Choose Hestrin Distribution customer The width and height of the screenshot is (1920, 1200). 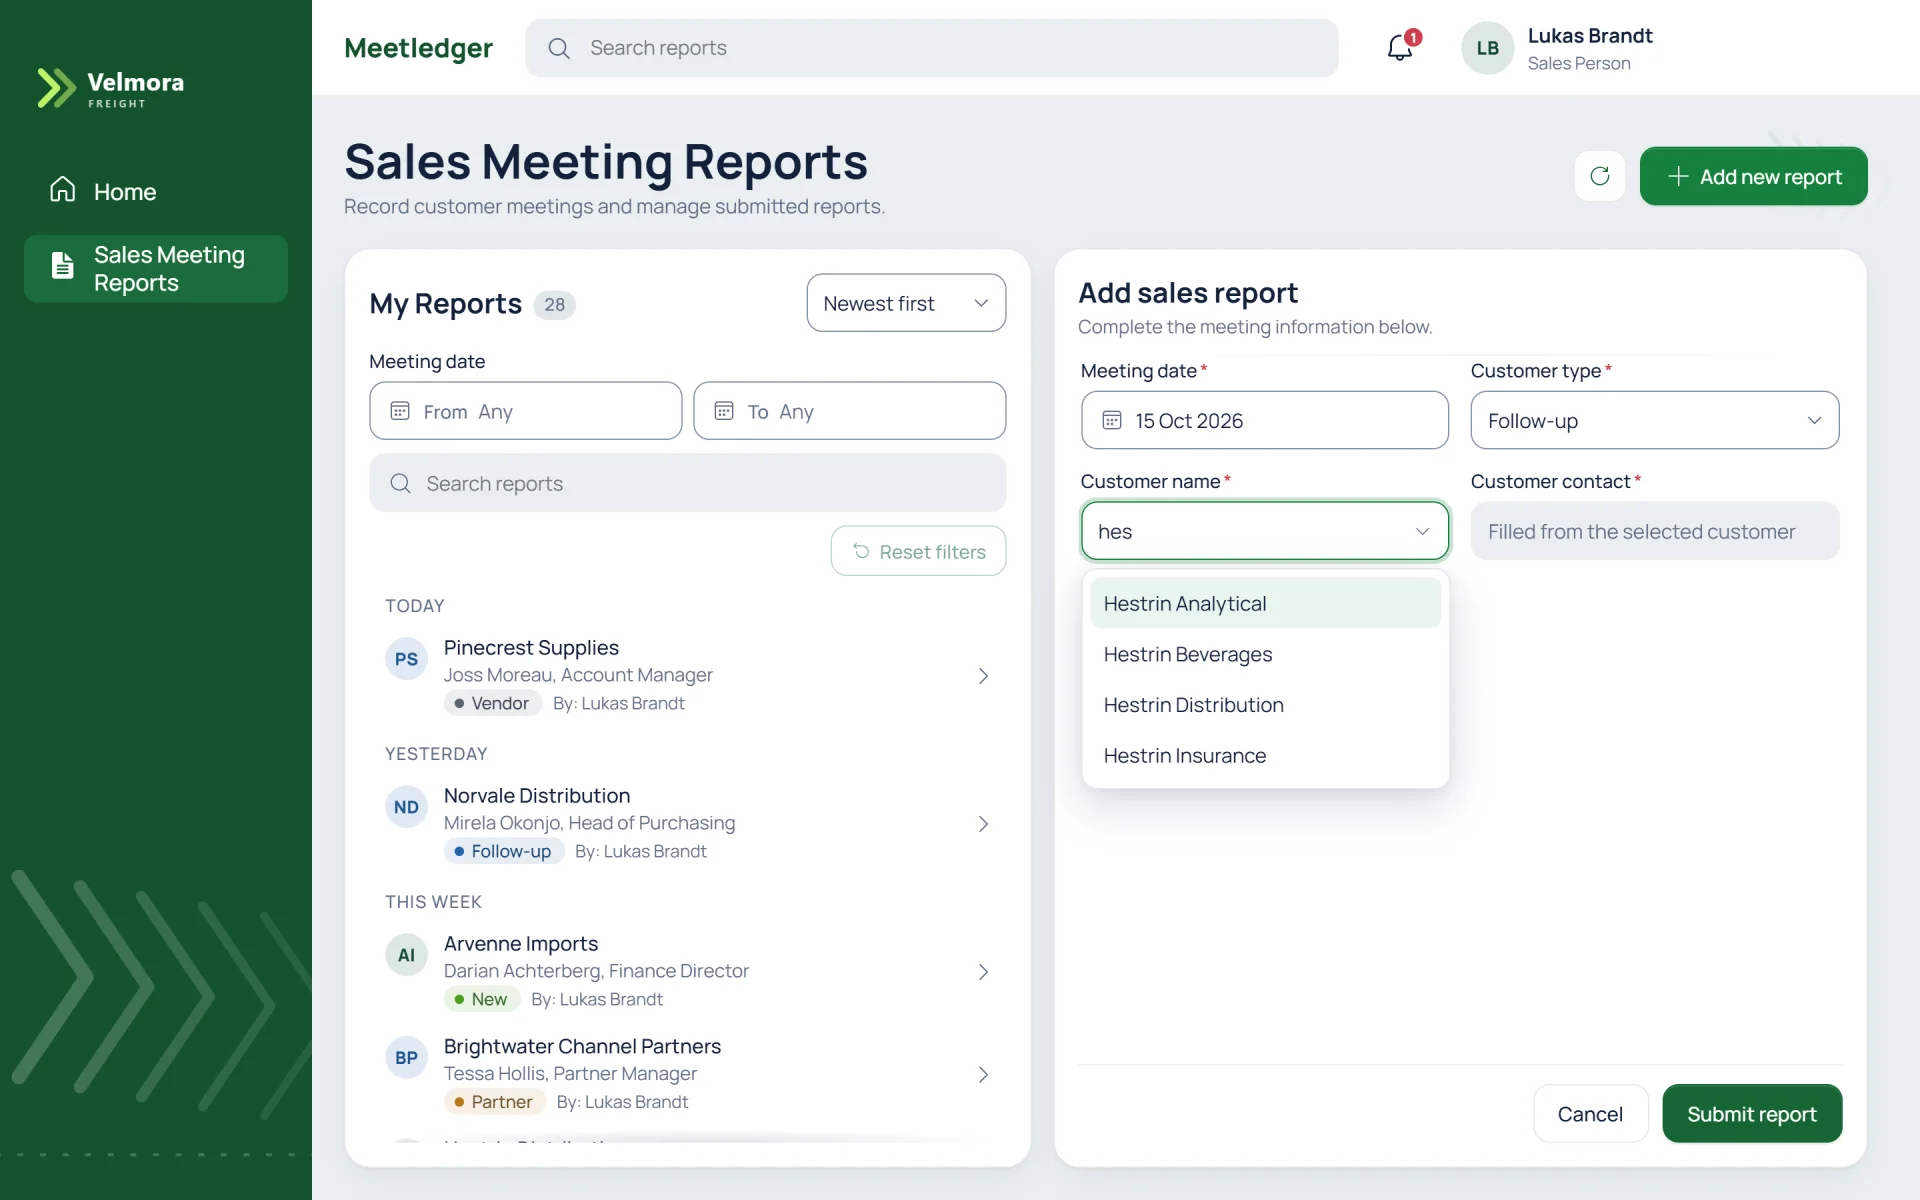pyautogui.click(x=1265, y=705)
